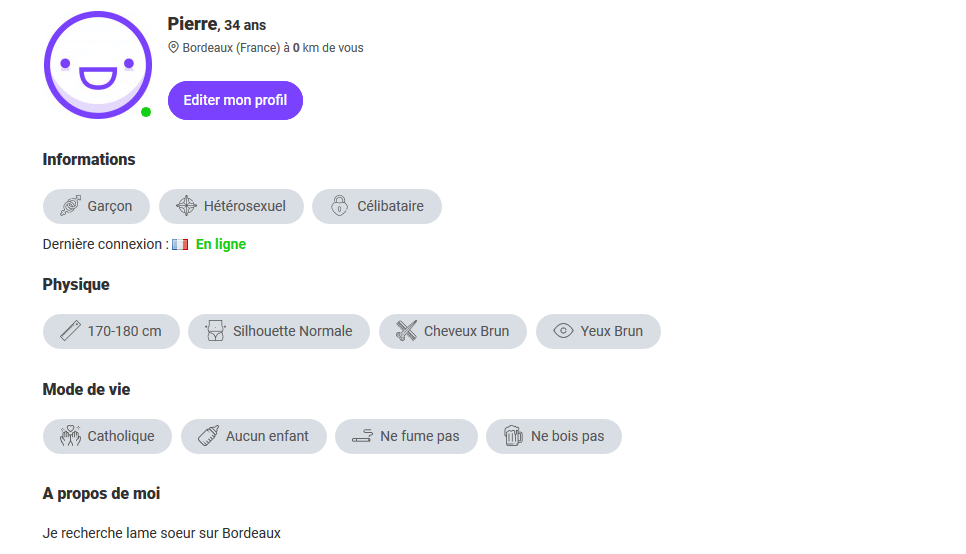Screen dimensions: 966x554
Task: Click the ruler icon for 170-180 cm
Action: [70, 331]
